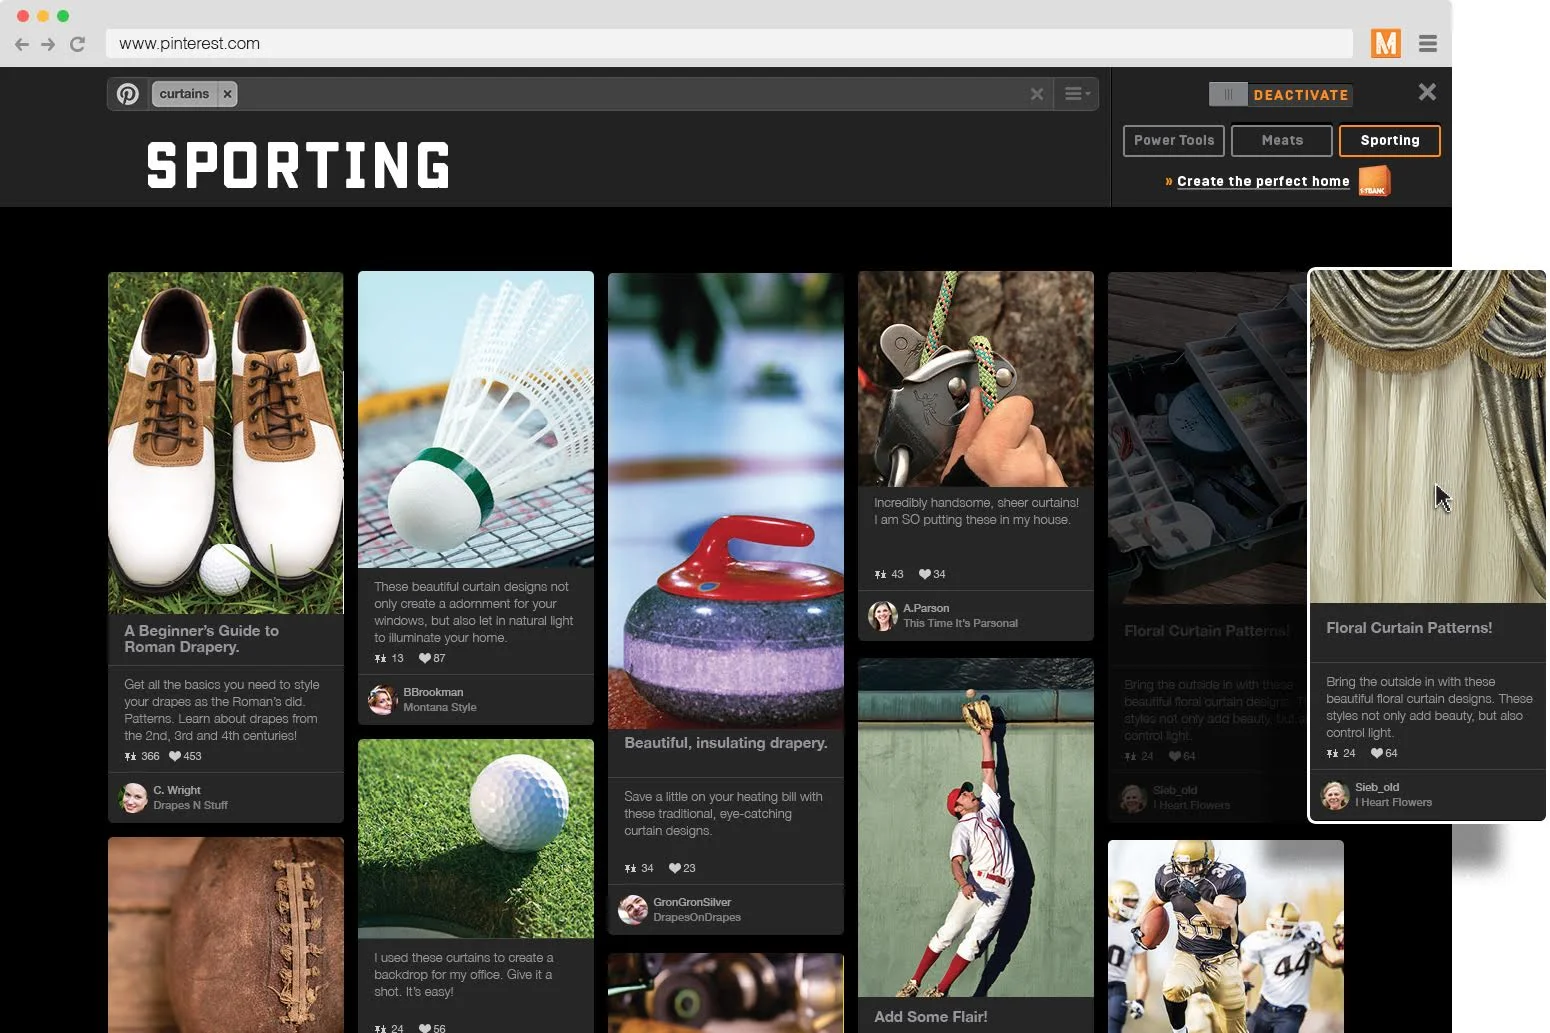Image resolution: width=1550 pixels, height=1033 pixels.
Task: Visit A.Parson's profile name
Action: point(926,609)
